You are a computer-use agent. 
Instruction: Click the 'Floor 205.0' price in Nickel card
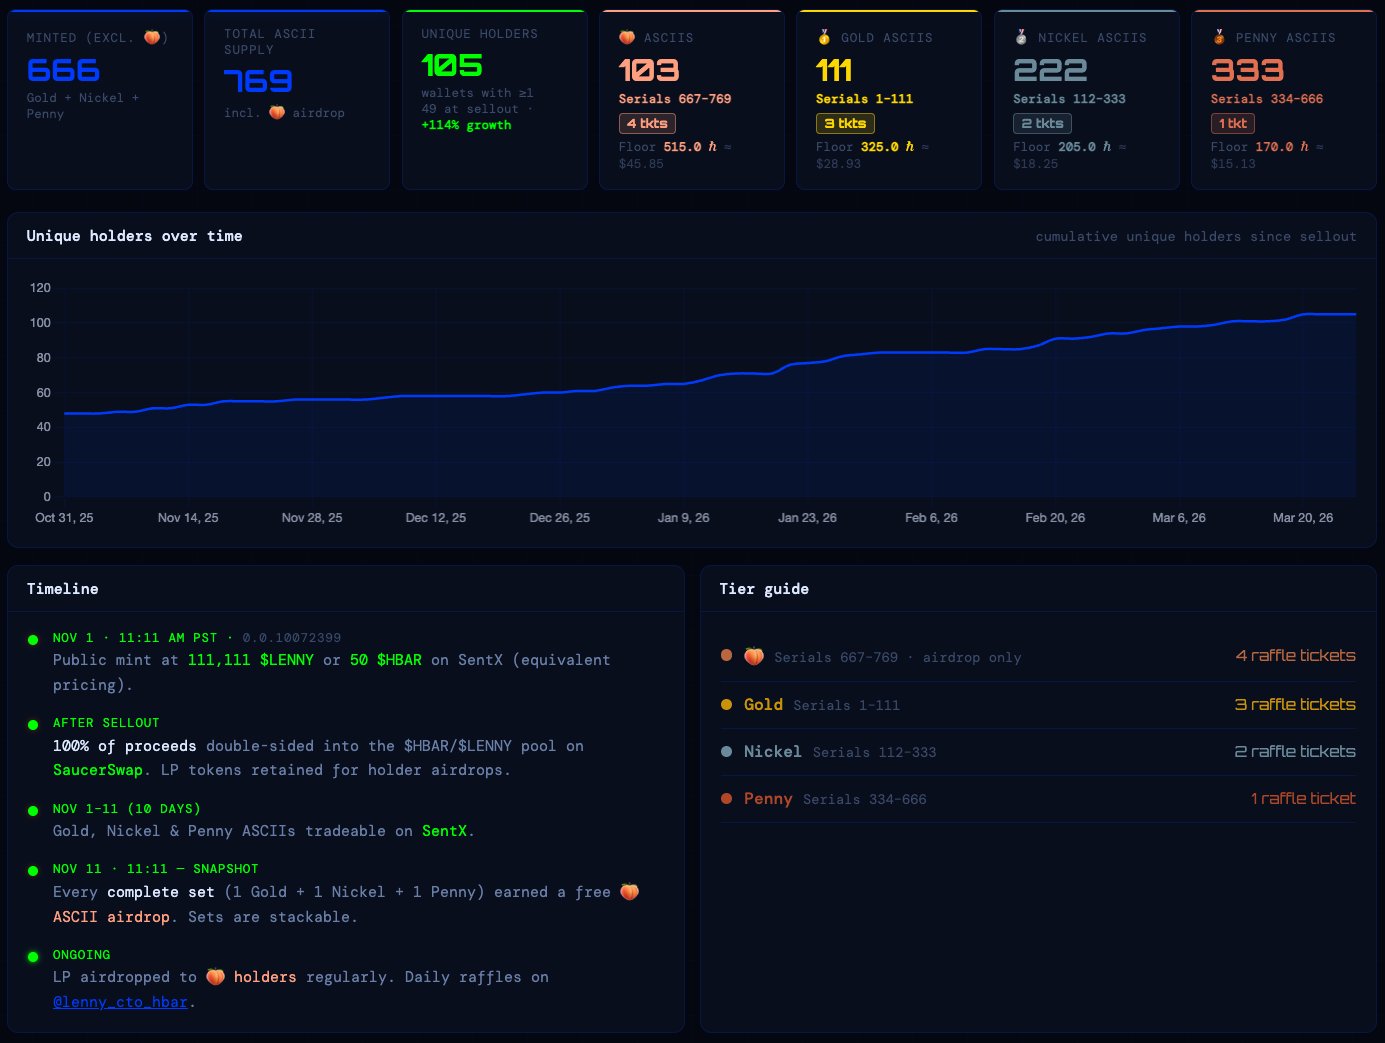[1063, 147]
